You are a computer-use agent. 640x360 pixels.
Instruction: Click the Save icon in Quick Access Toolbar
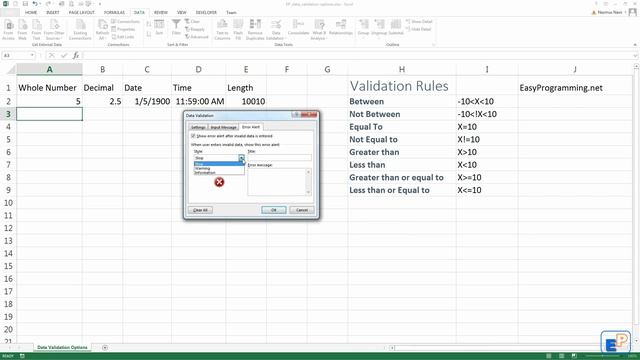[25, 4]
